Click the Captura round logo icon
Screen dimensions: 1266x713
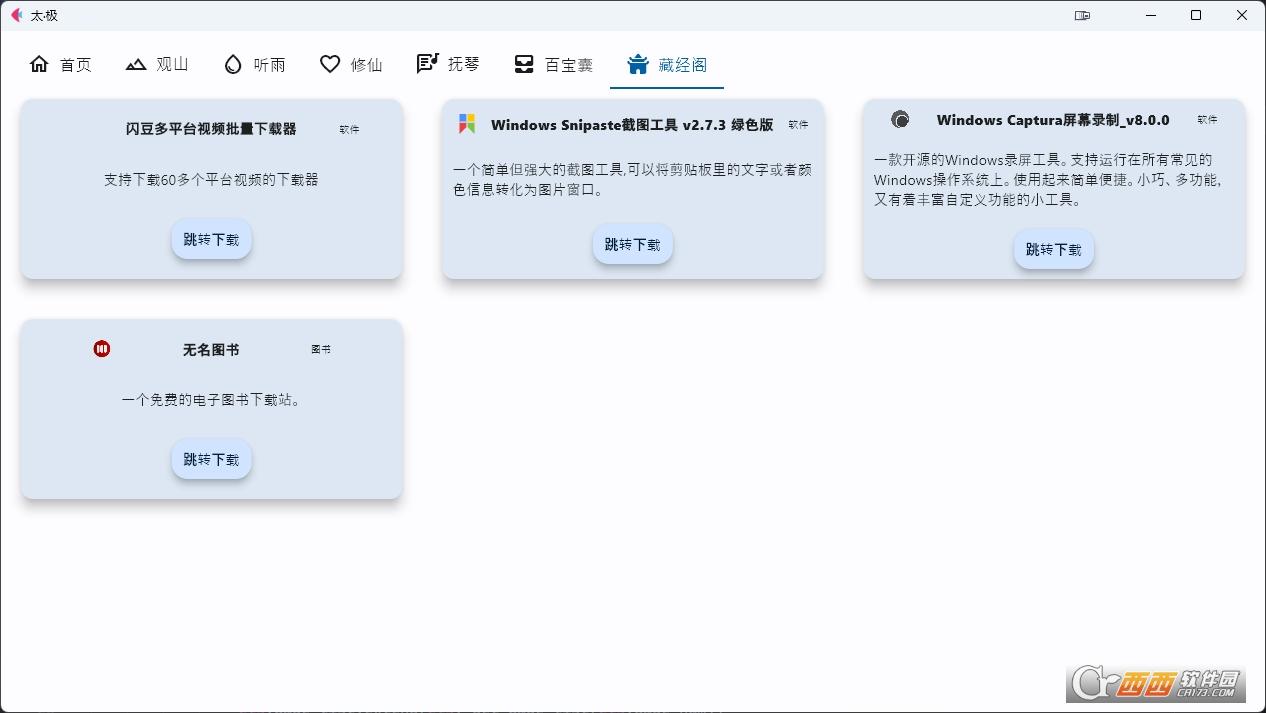[900, 119]
